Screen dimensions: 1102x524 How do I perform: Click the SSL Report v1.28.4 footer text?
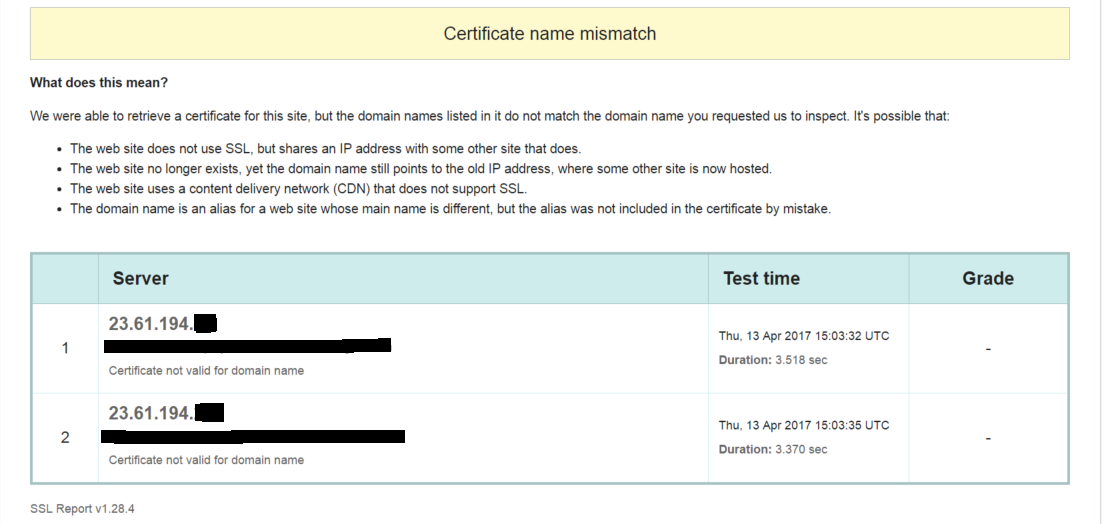pyautogui.click(x=82, y=508)
